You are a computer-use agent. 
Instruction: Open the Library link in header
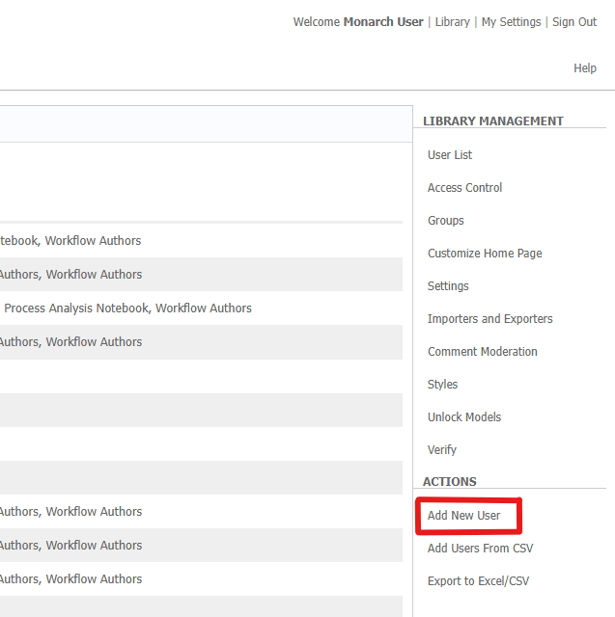click(452, 22)
